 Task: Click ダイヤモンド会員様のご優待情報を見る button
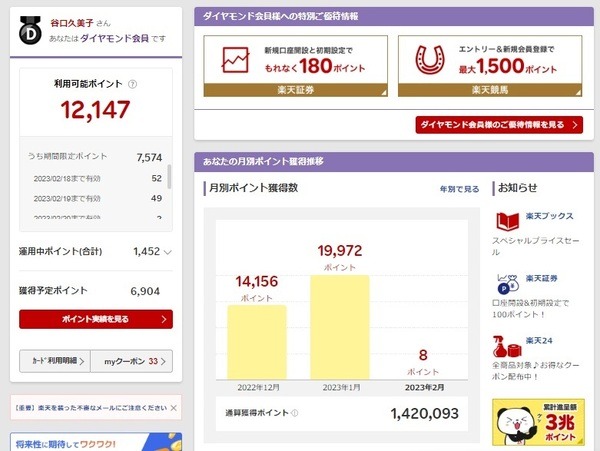pos(499,125)
